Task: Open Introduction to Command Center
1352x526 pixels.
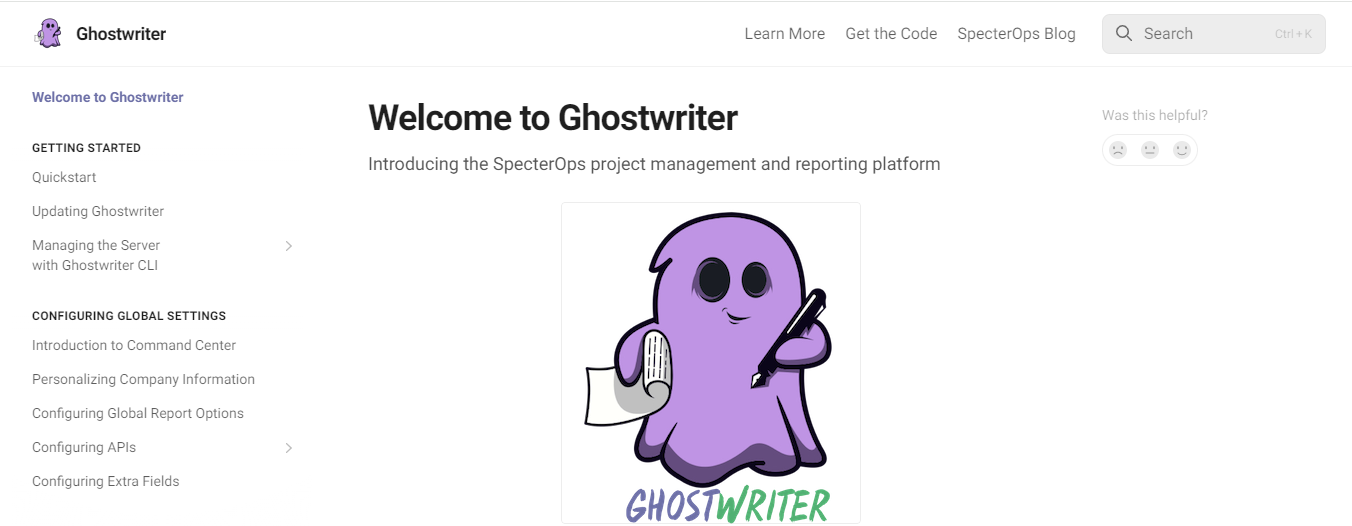Action: coord(134,345)
